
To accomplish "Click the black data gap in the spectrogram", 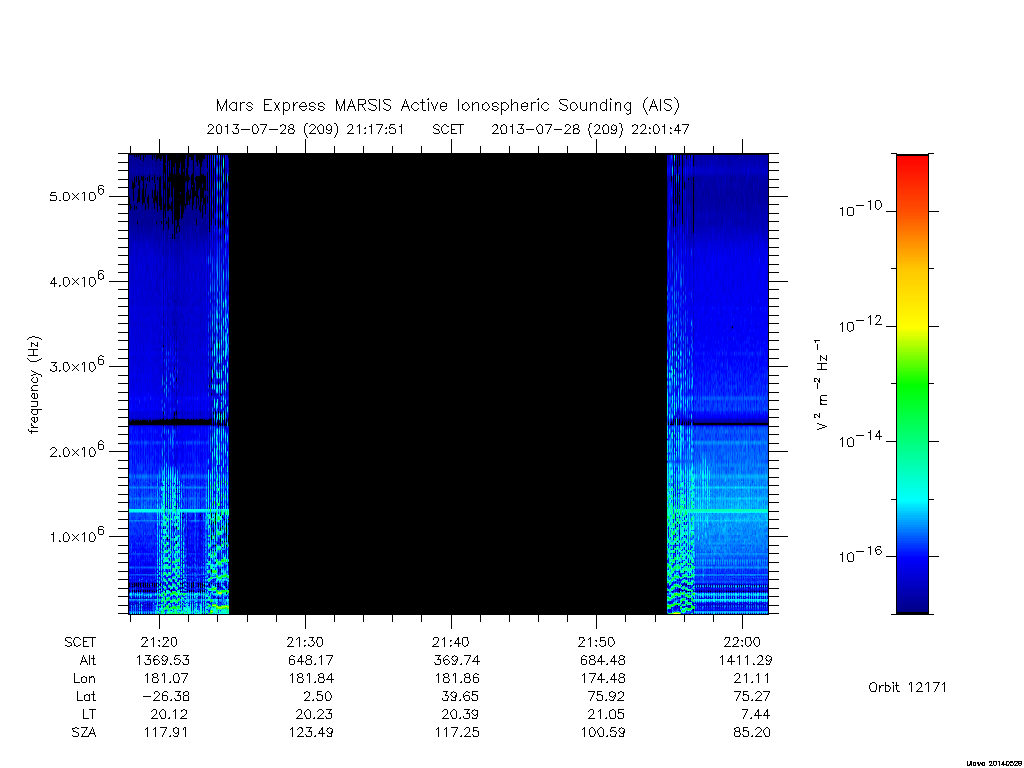I will click(447, 384).
